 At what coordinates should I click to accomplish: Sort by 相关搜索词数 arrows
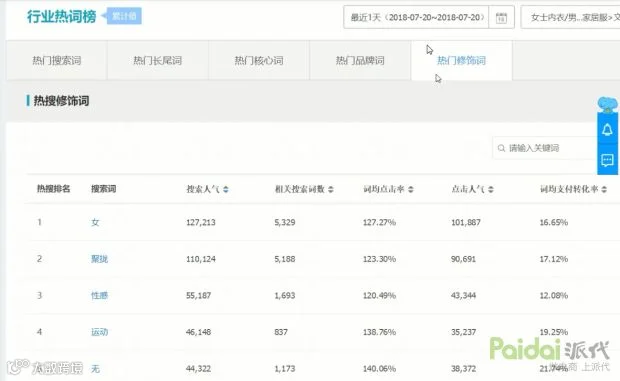coord(331,189)
